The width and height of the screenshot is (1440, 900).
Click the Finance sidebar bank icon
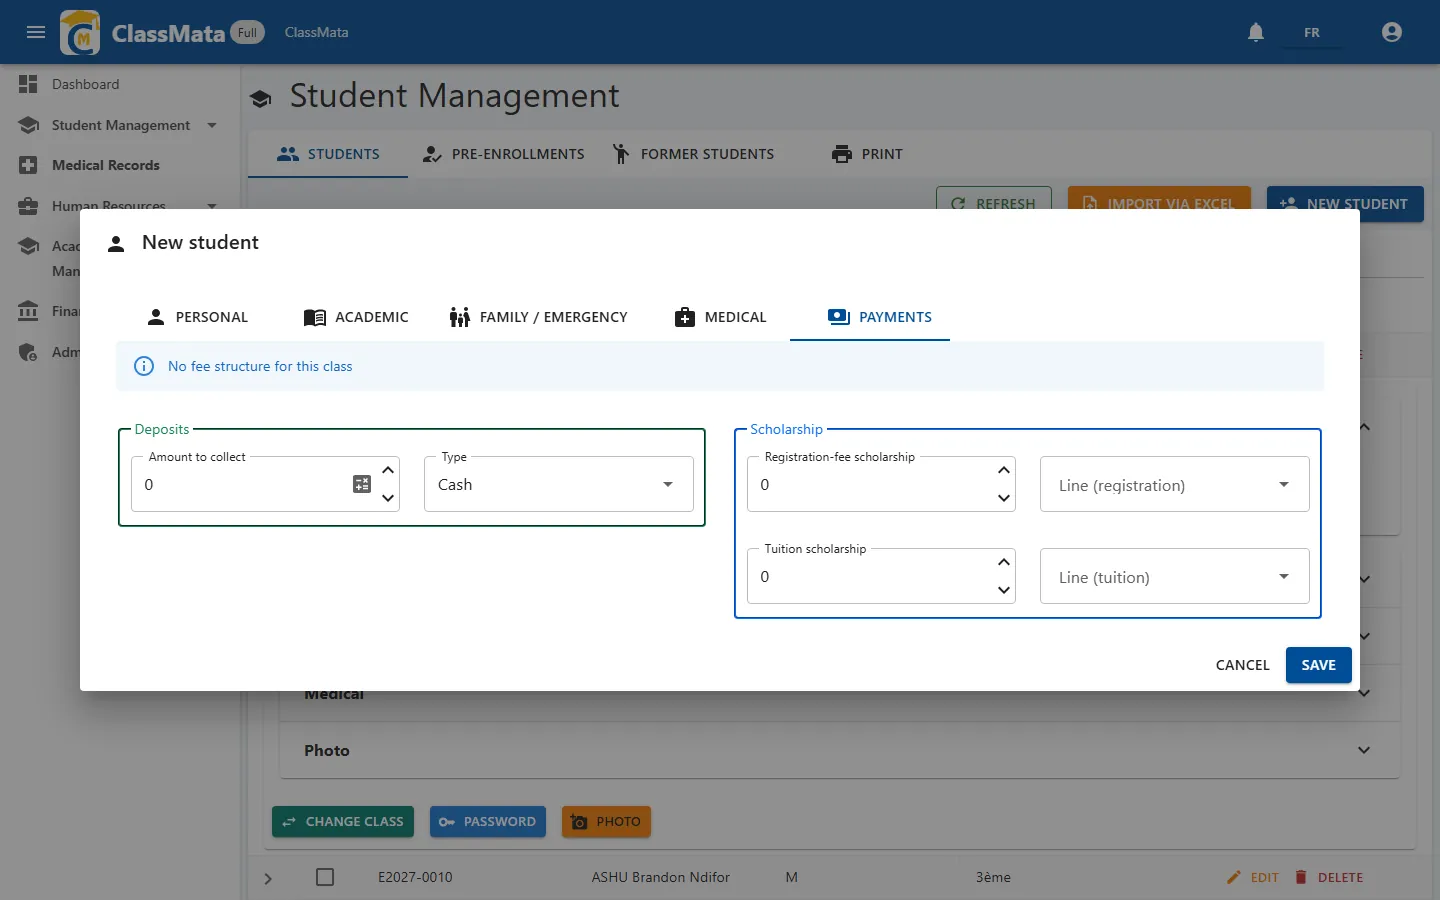pos(28,311)
